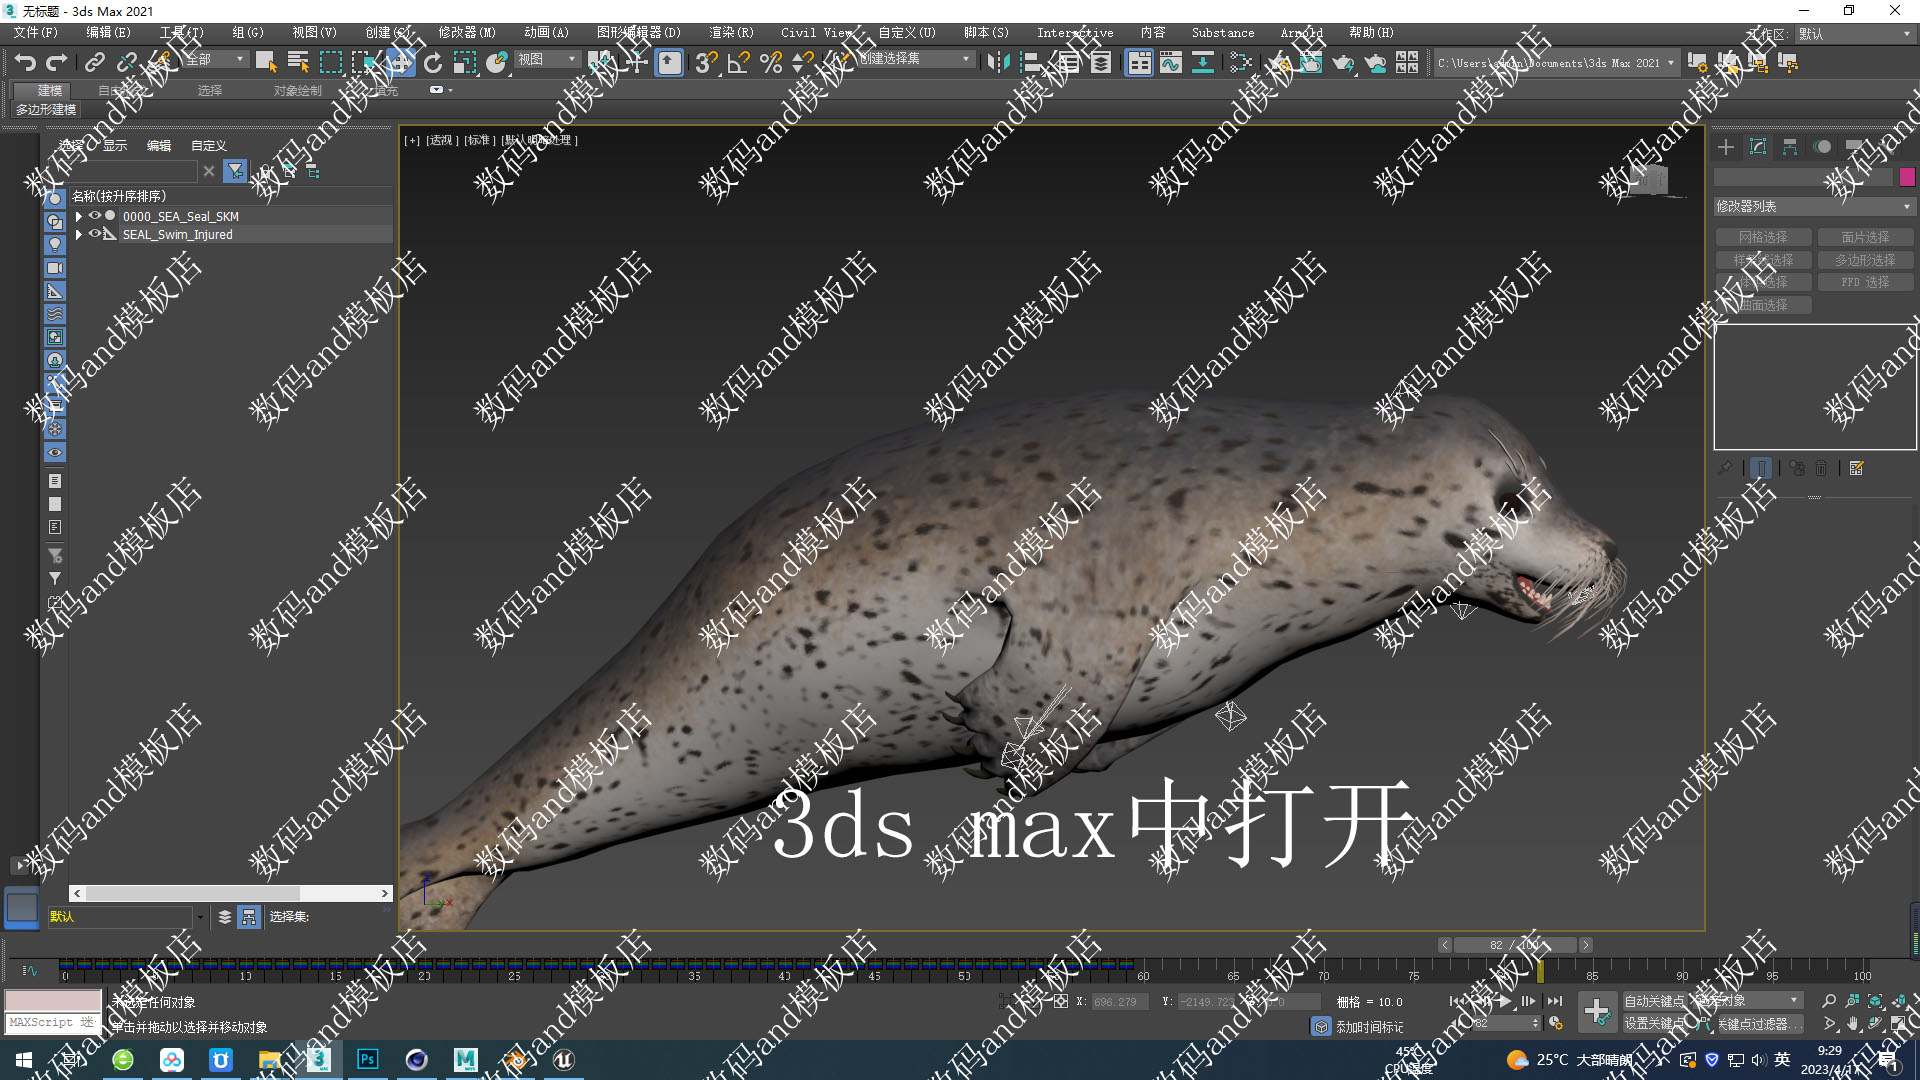Screen dimensions: 1920x1080
Task: Click the 多边形选择 modifier button
Action: (x=1865, y=260)
